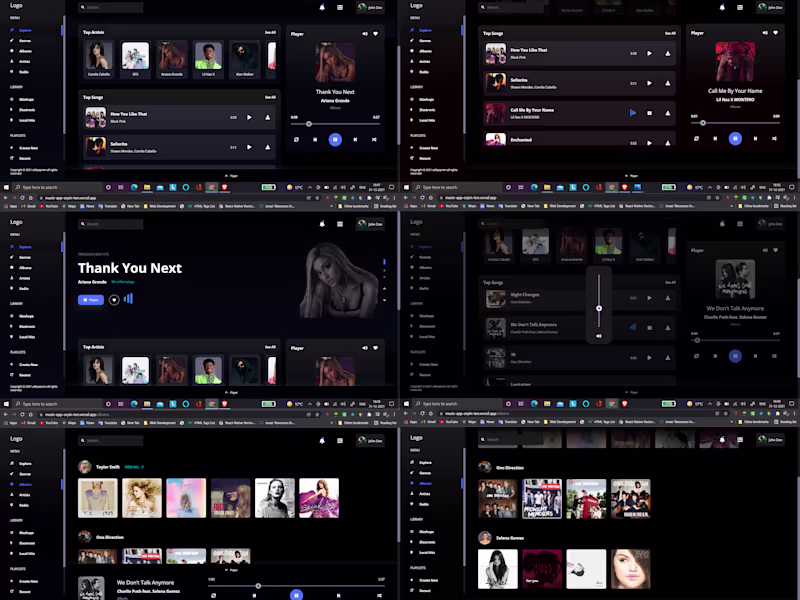Open Genres in sidebar of Taylor Swift albums screen

[25, 474]
